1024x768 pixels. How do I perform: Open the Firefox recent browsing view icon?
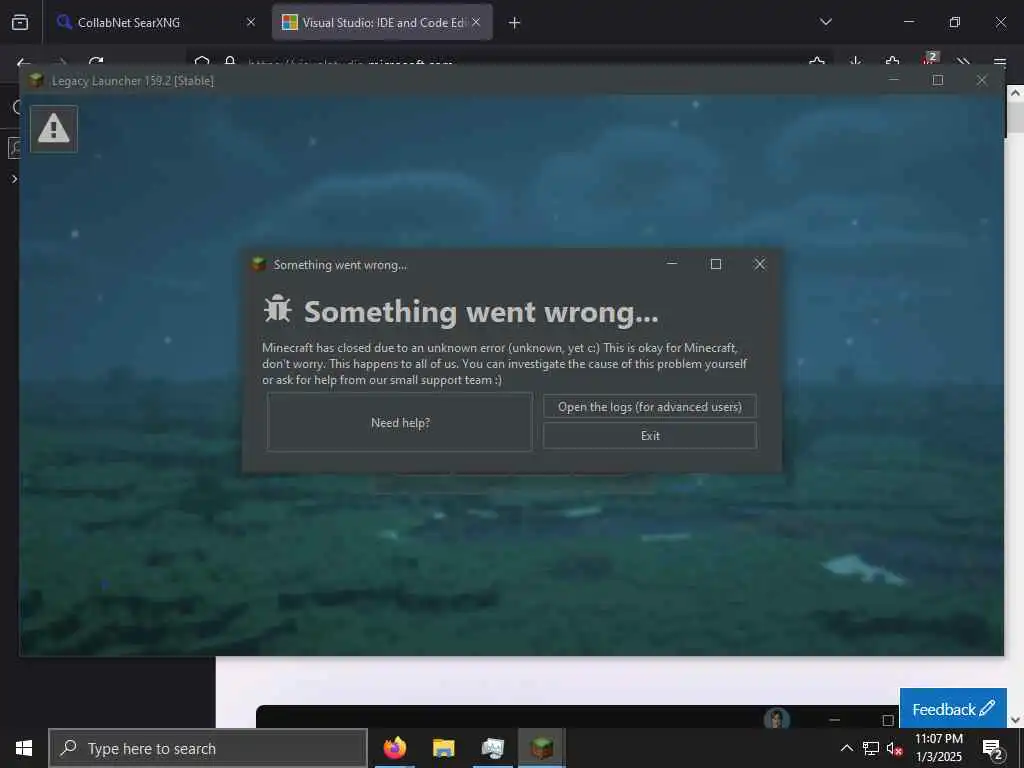tap(20, 22)
